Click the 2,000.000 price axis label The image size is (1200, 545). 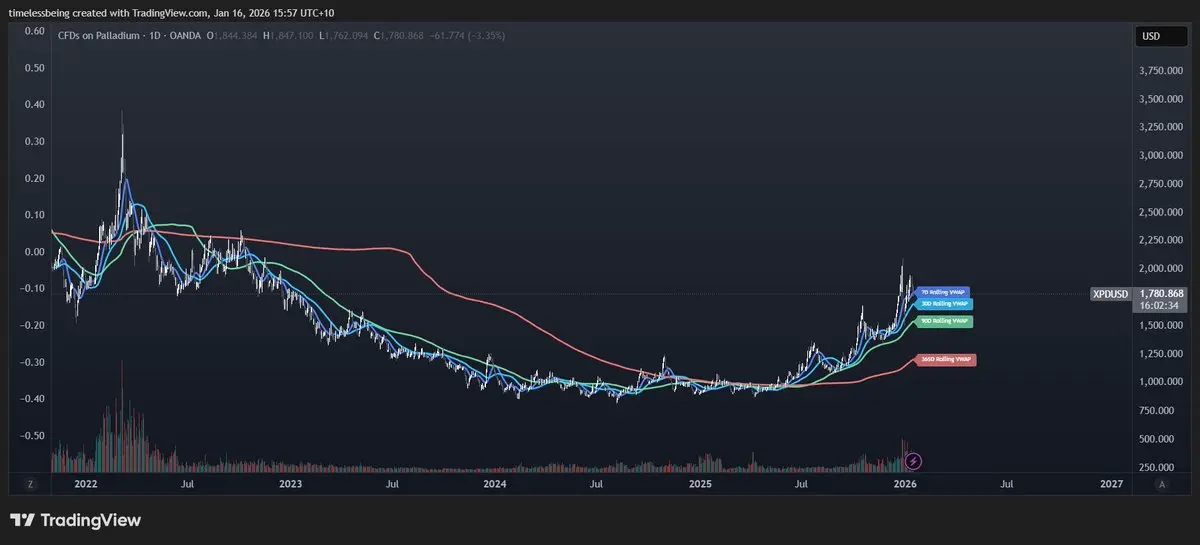[1162, 269]
